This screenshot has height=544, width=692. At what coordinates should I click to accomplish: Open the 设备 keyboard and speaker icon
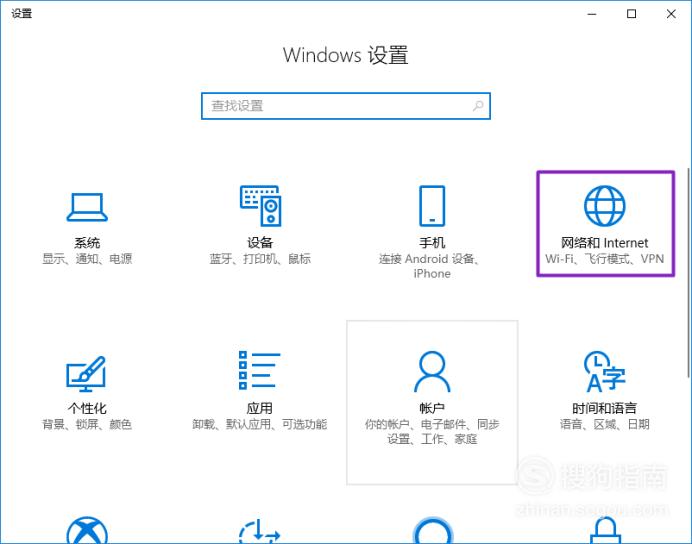pos(260,206)
